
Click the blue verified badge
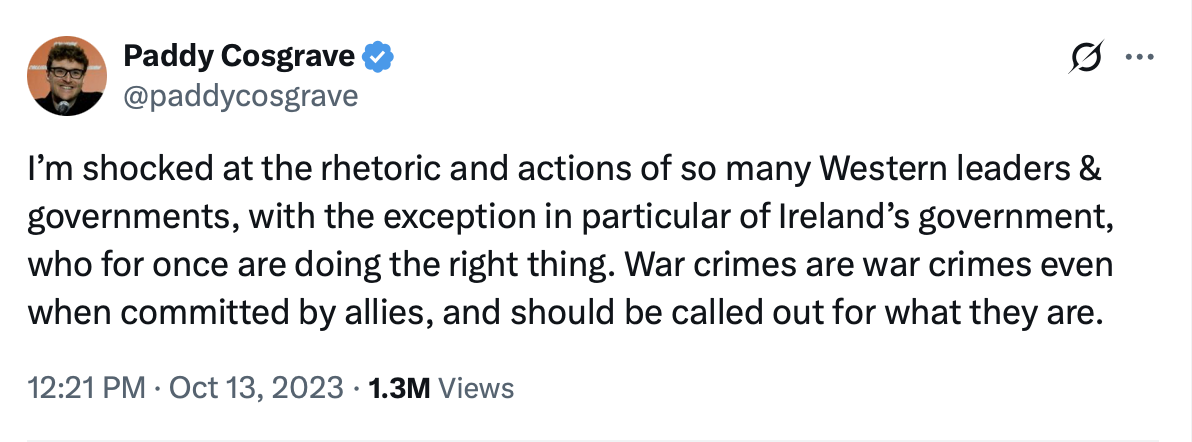click(378, 58)
